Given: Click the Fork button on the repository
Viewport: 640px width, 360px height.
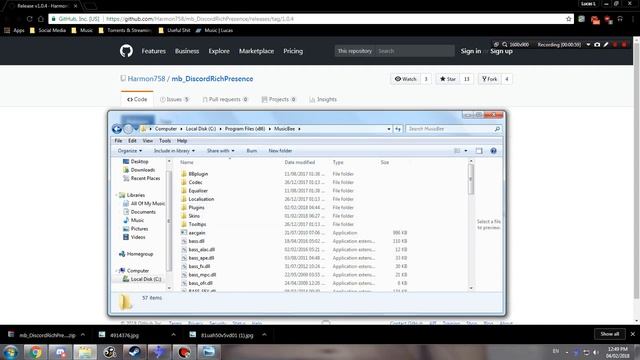Looking at the screenshot, I should 489,79.
